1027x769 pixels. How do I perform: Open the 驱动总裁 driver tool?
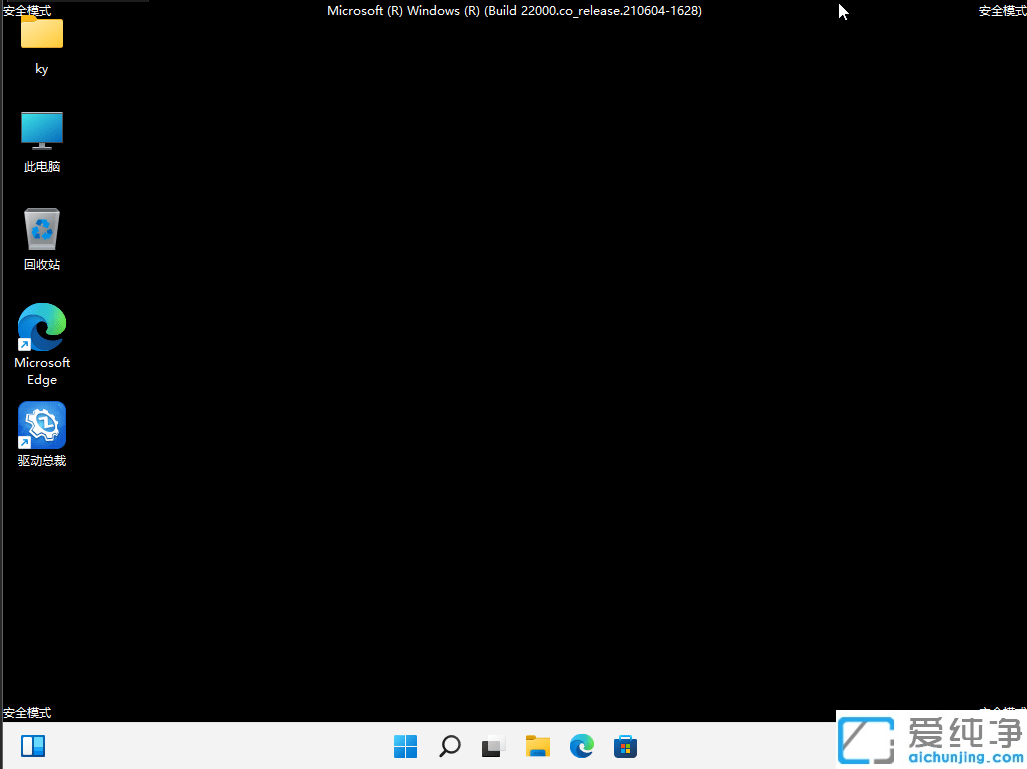point(41,424)
